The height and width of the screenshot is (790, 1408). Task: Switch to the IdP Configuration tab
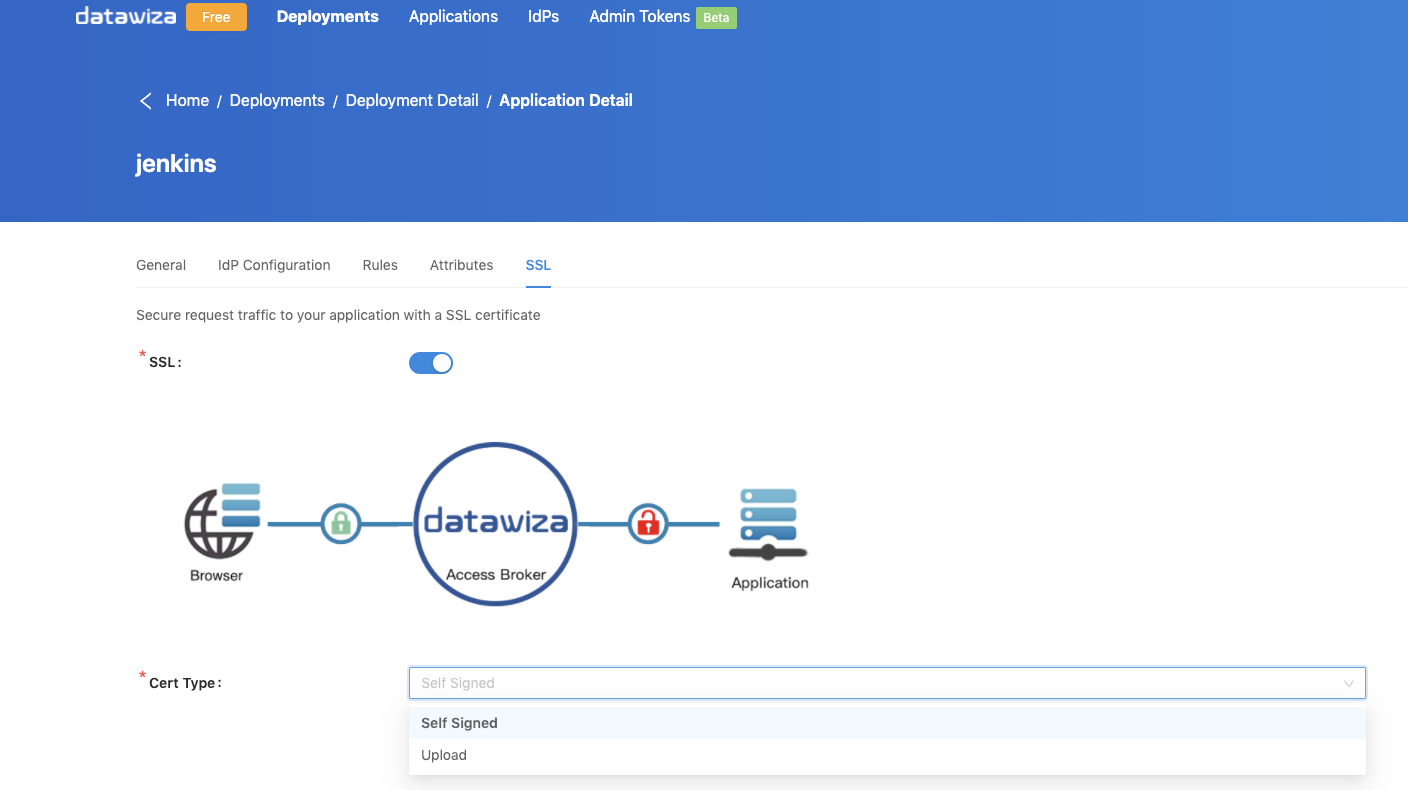pos(274,265)
